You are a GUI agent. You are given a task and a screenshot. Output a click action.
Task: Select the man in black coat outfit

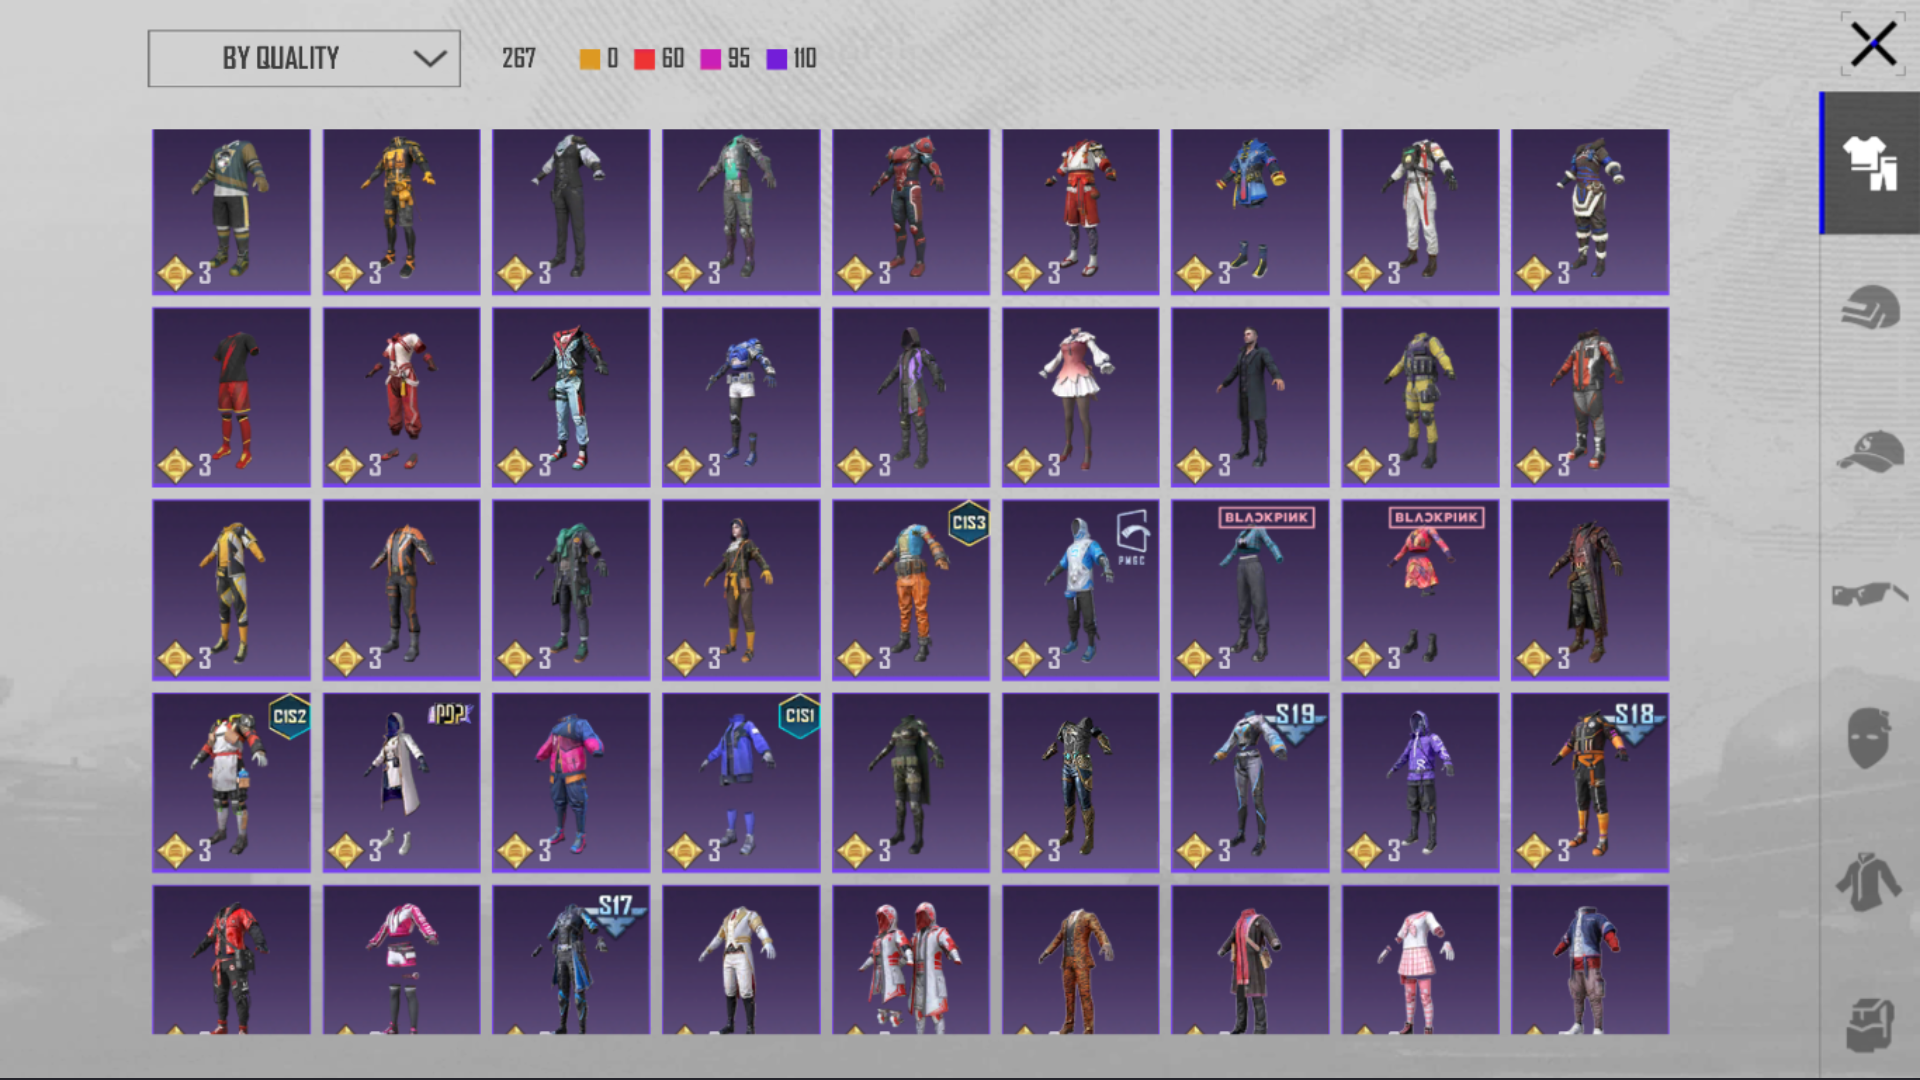pyautogui.click(x=1250, y=397)
